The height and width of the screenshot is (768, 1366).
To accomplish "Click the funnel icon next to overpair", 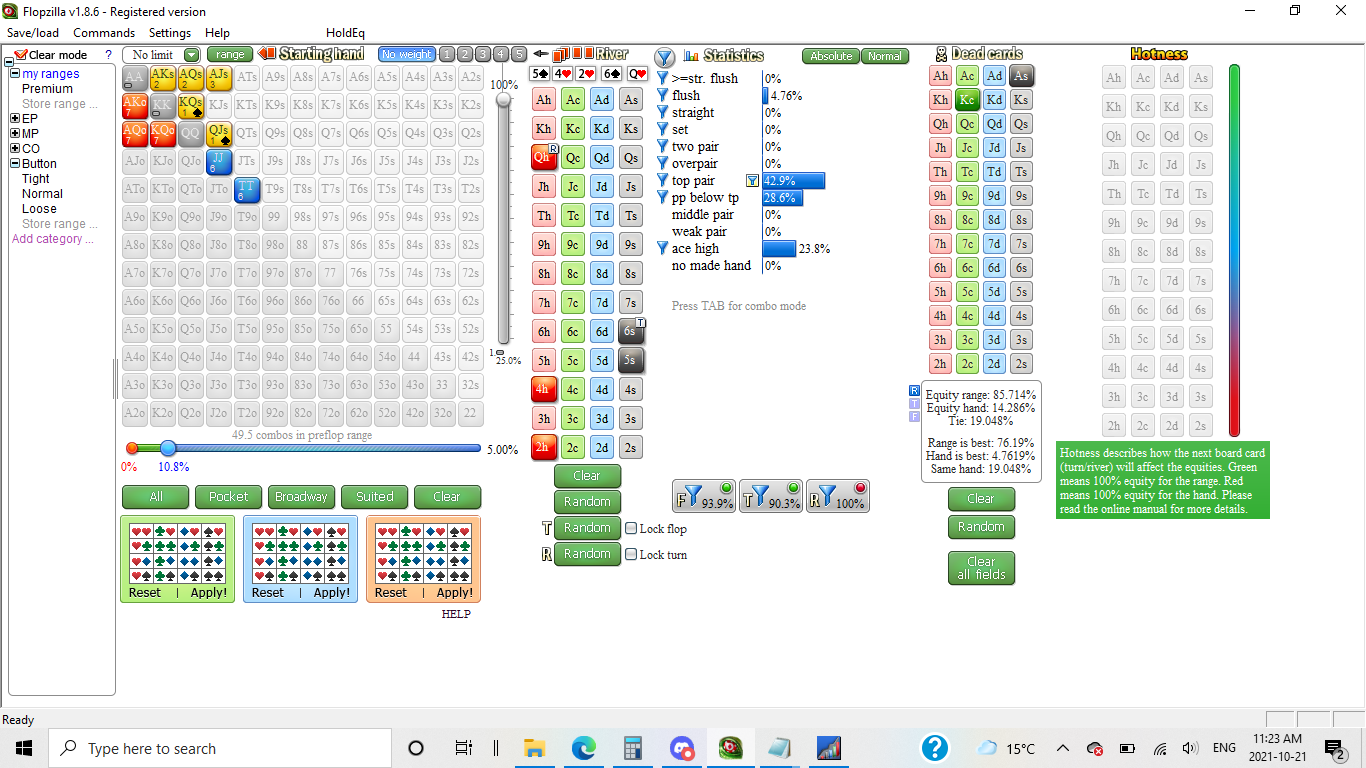I will (x=663, y=164).
